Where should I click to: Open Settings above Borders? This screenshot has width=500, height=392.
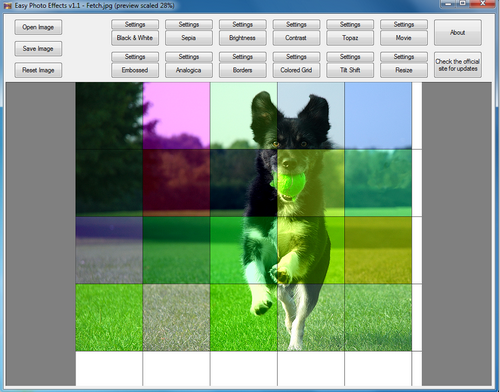click(242, 57)
